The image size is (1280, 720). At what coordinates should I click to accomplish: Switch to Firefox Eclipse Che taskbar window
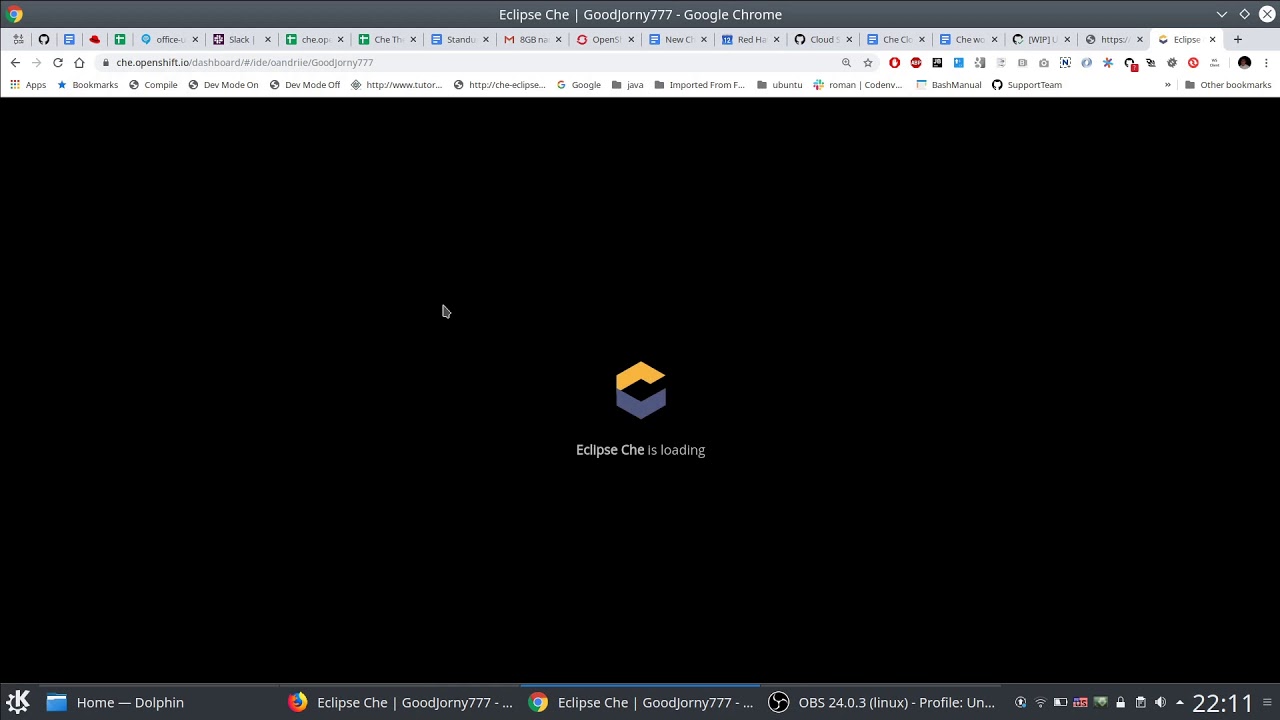click(400, 702)
